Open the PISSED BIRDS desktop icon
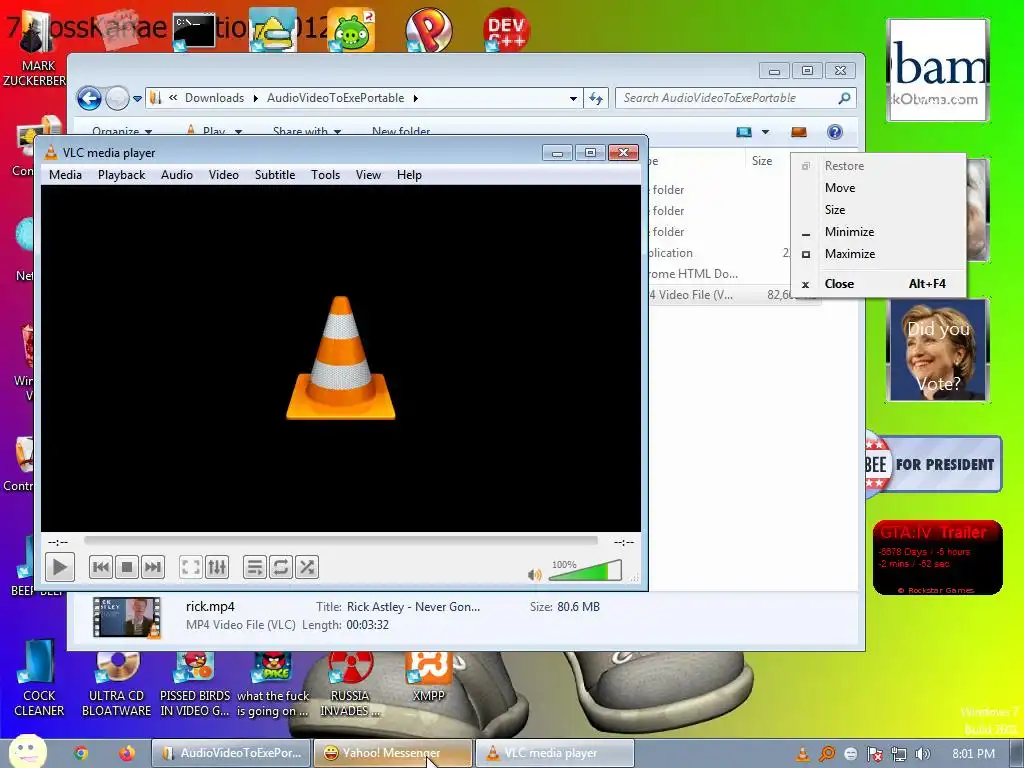The width and height of the screenshot is (1024, 768). [195, 684]
